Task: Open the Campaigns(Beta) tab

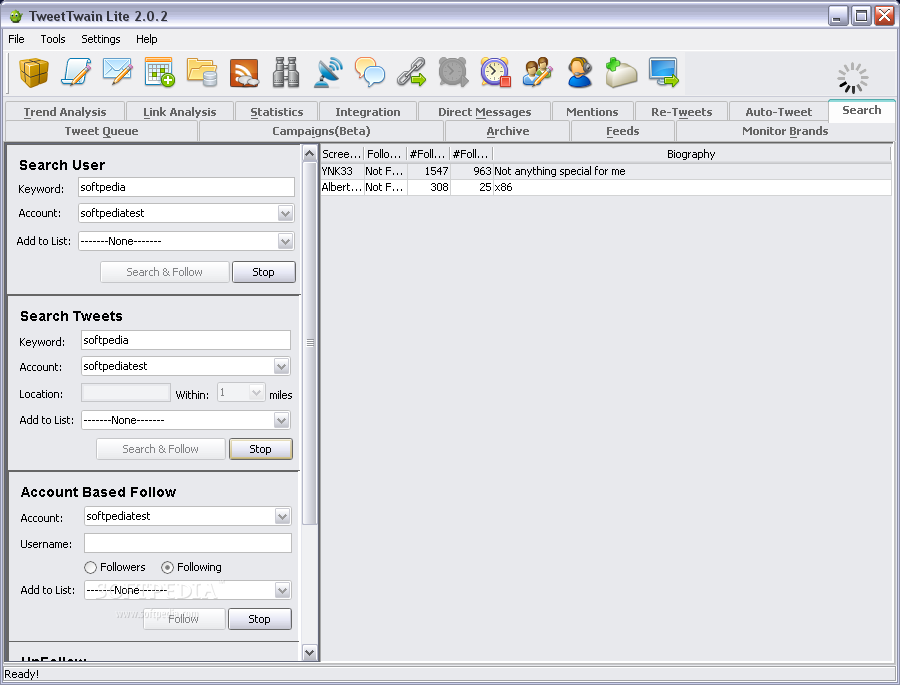Action: click(321, 131)
